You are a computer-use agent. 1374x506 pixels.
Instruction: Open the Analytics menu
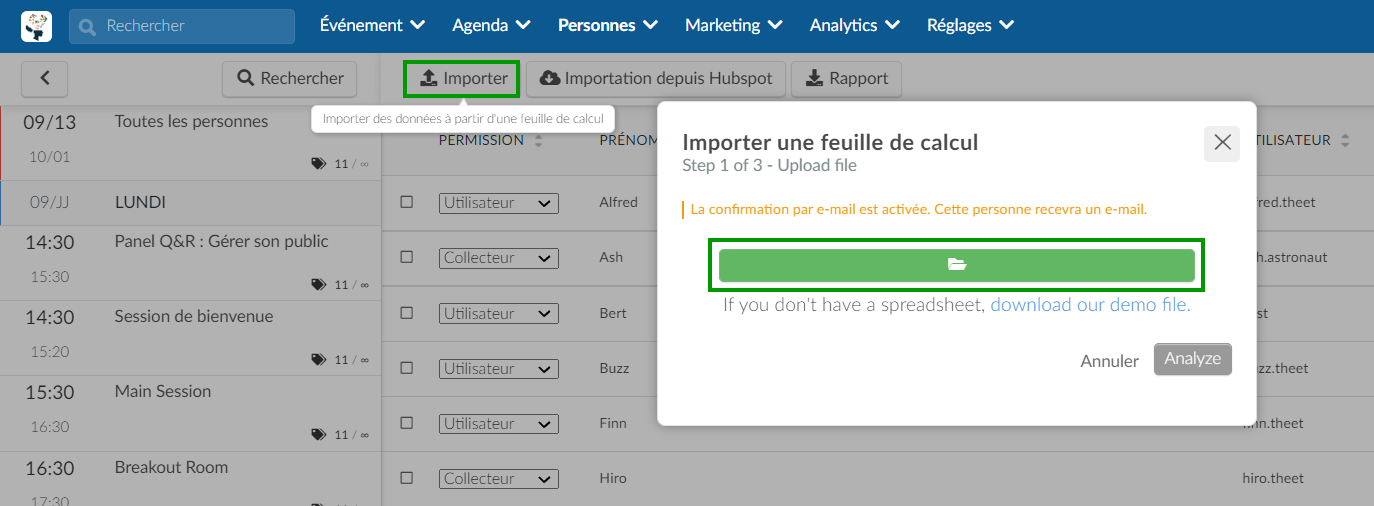coord(854,25)
